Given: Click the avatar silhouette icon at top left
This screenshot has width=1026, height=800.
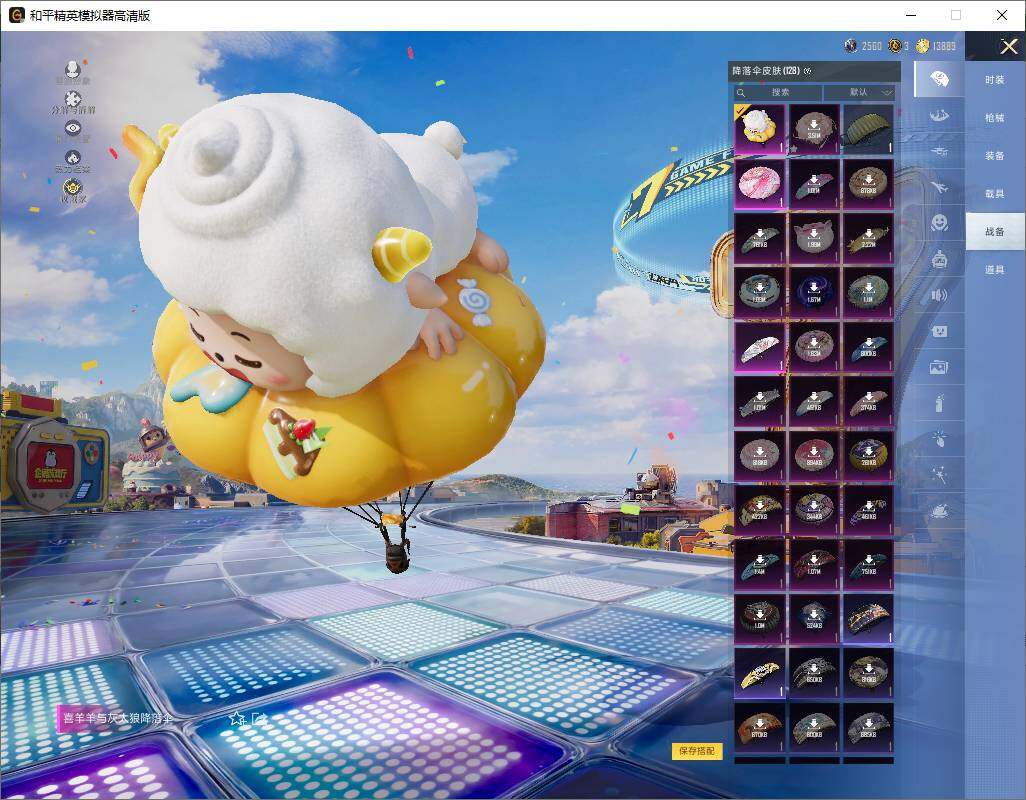Looking at the screenshot, I should tap(73, 69).
